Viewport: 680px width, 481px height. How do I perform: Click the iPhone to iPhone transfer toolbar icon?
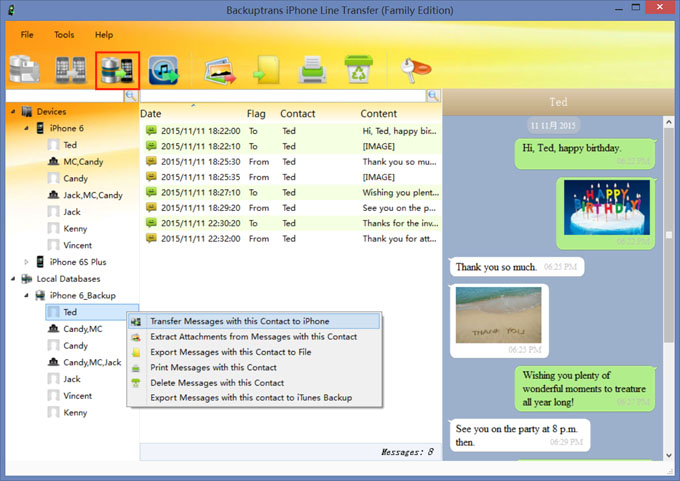(x=71, y=69)
